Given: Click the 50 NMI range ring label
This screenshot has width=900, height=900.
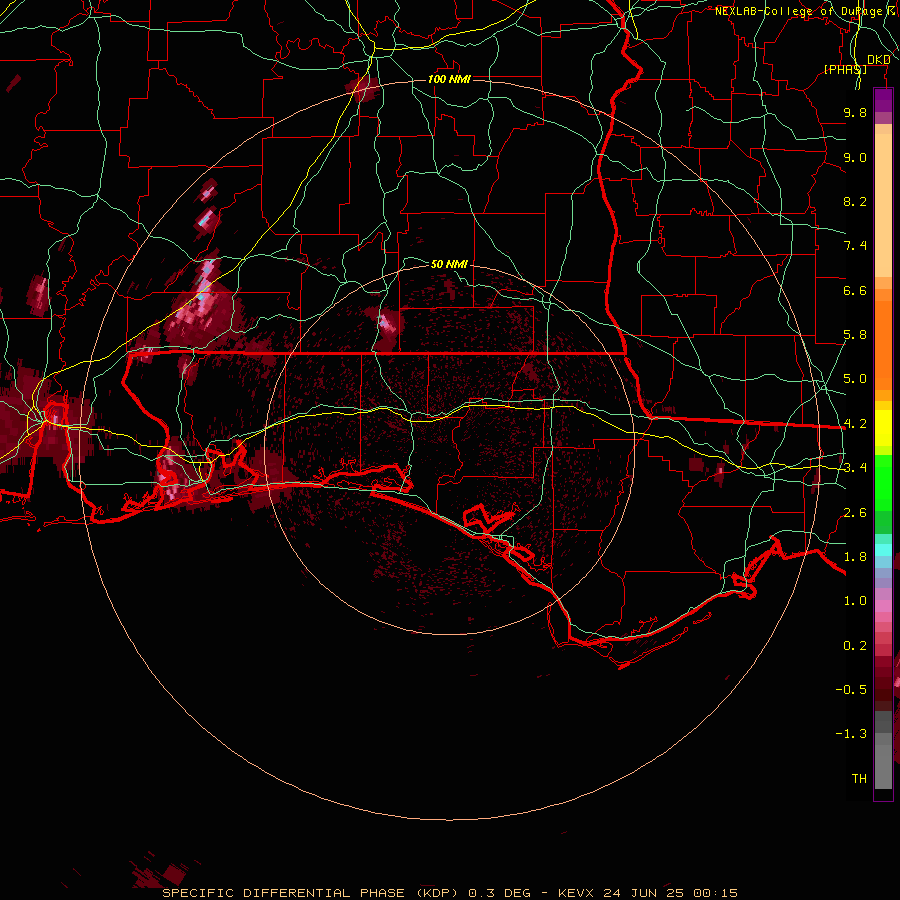Looking at the screenshot, I should (x=449, y=264).
